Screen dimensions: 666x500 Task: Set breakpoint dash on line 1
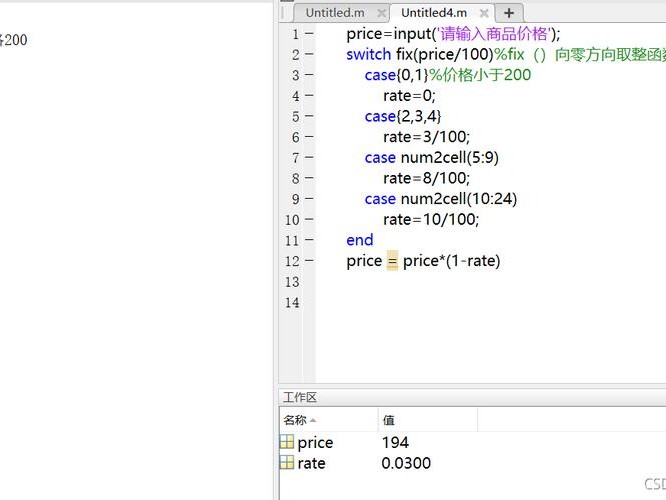click(309, 33)
